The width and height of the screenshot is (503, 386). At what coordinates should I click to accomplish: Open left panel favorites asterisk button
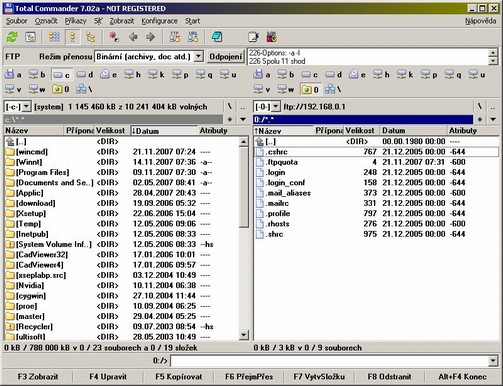pos(230,119)
